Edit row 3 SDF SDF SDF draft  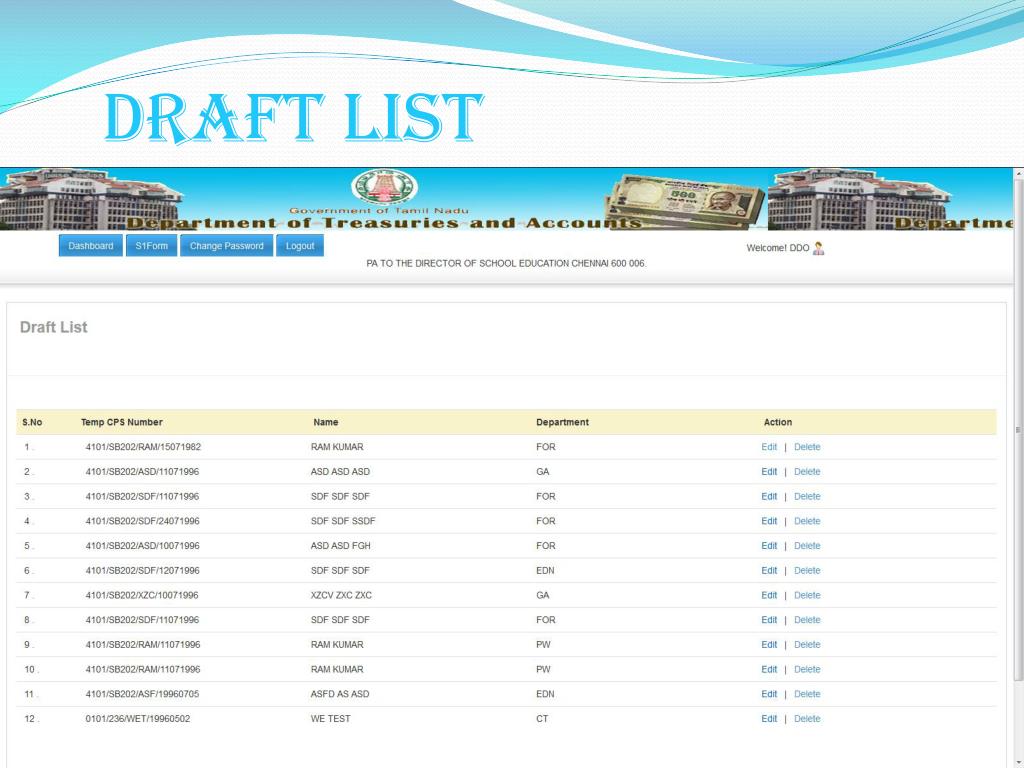[x=769, y=496]
